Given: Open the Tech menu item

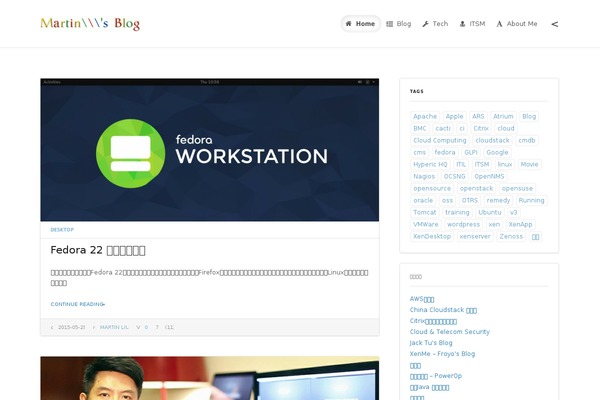Looking at the screenshot, I should coord(435,24).
